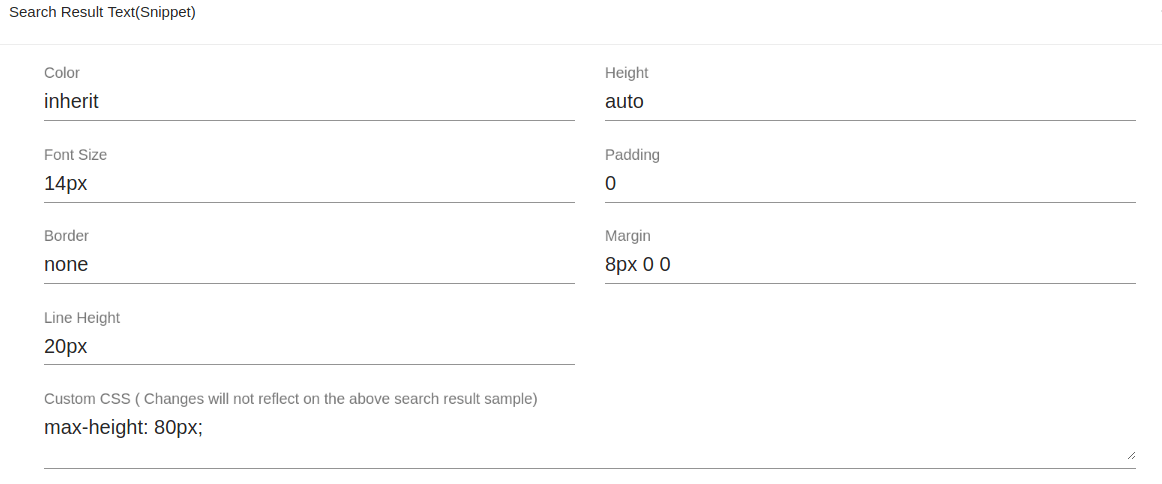The height and width of the screenshot is (484, 1162).
Task: Click the Padding input field
Action: click(870, 183)
